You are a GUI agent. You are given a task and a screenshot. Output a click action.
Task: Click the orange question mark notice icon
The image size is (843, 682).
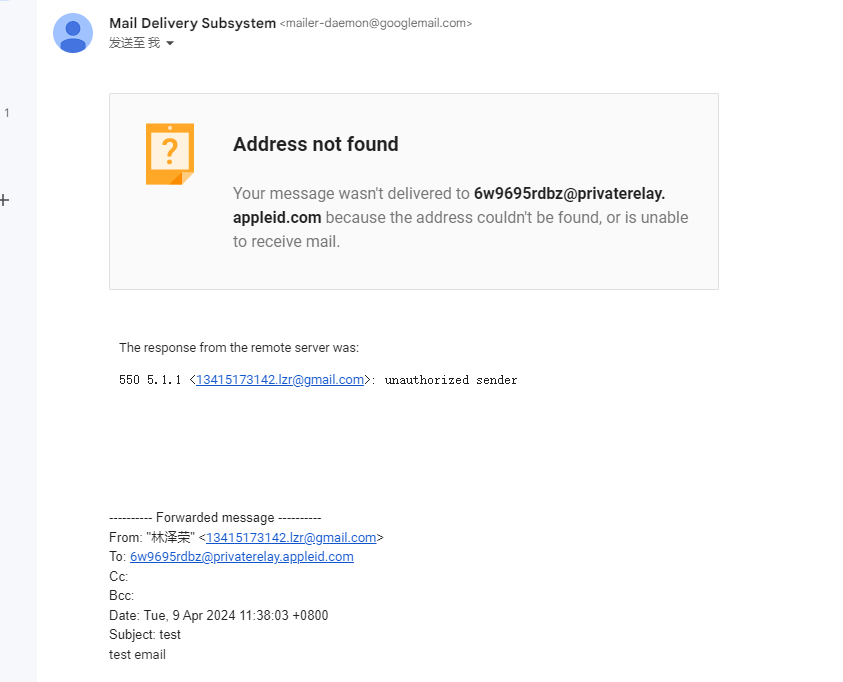[x=170, y=154]
